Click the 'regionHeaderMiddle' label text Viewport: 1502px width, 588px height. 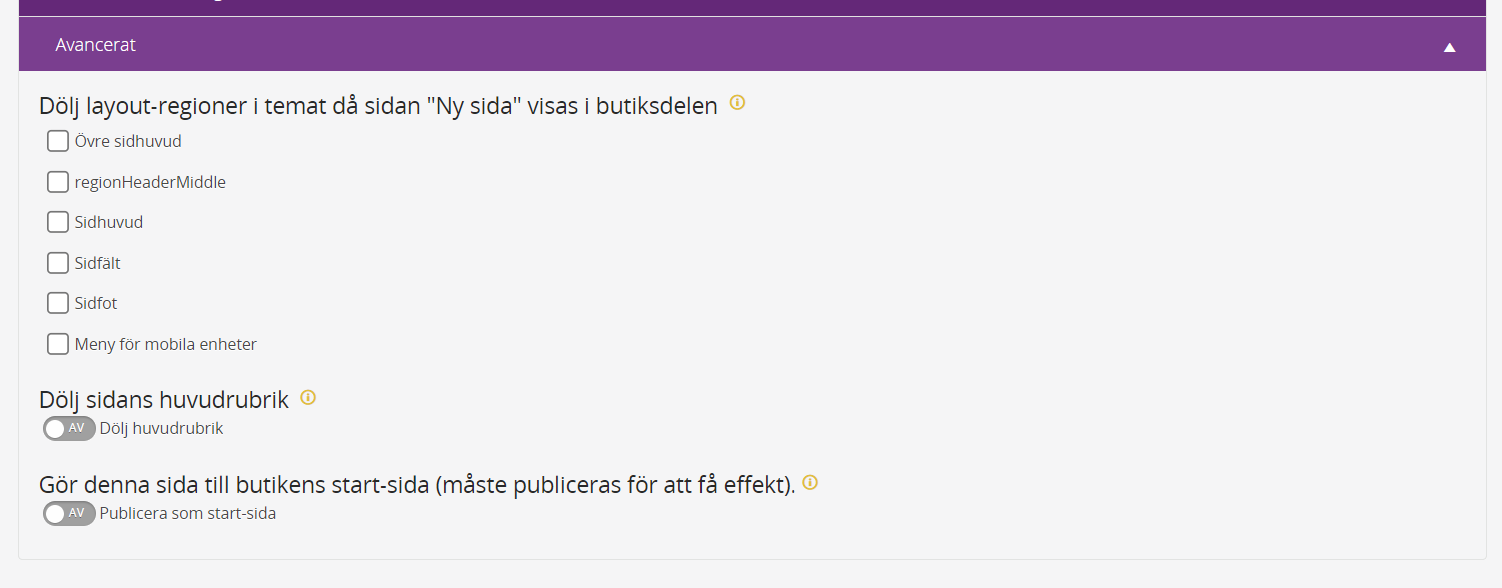[150, 182]
